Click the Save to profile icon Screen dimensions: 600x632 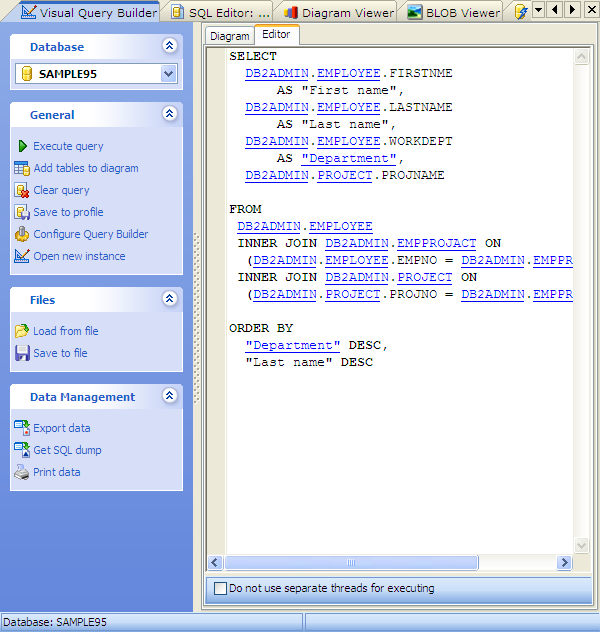22,212
